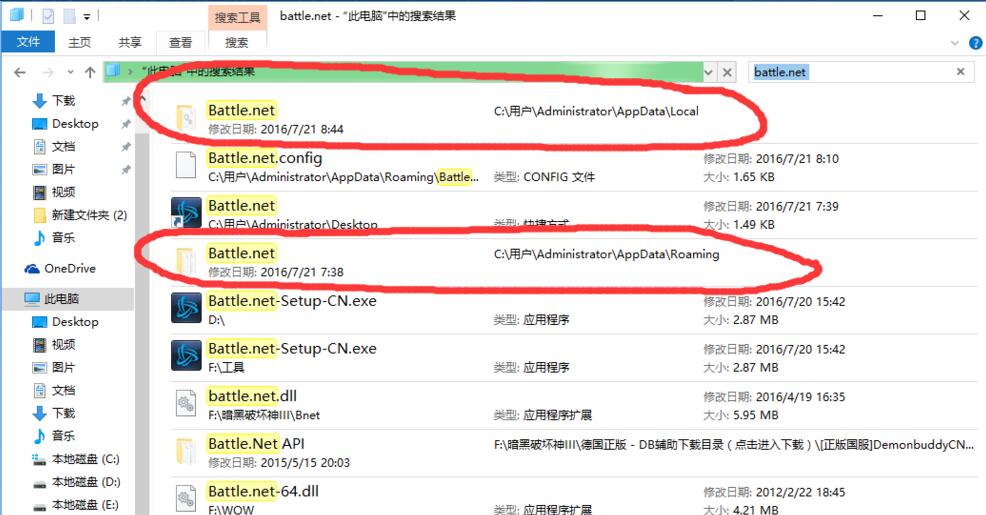The width and height of the screenshot is (986, 515).
Task: Click the battle.net.dll file name
Action: (252, 396)
